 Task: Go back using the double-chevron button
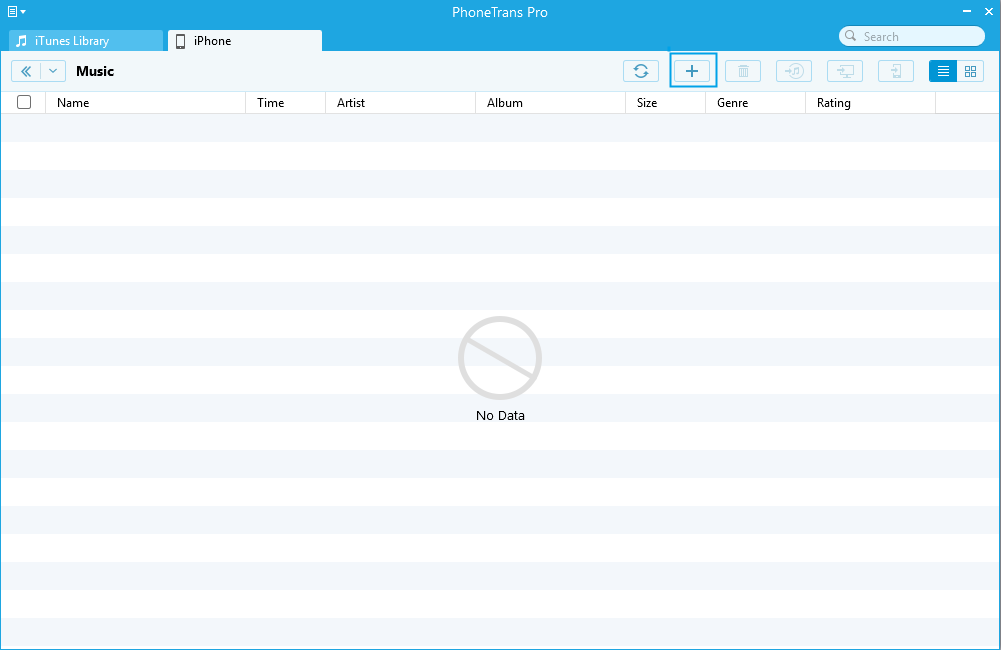point(26,71)
